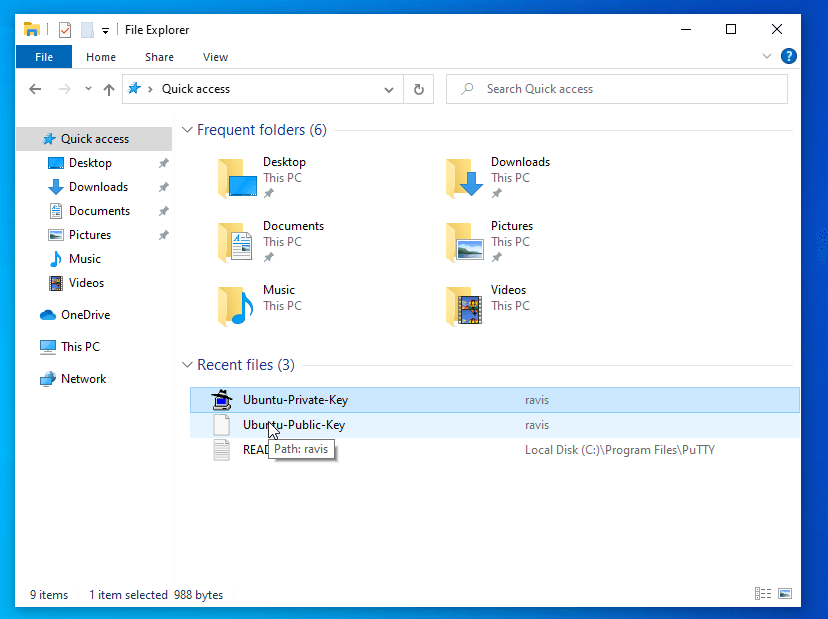Viewport: 828px width, 619px height.
Task: Refresh the Quick access view
Action: click(419, 89)
